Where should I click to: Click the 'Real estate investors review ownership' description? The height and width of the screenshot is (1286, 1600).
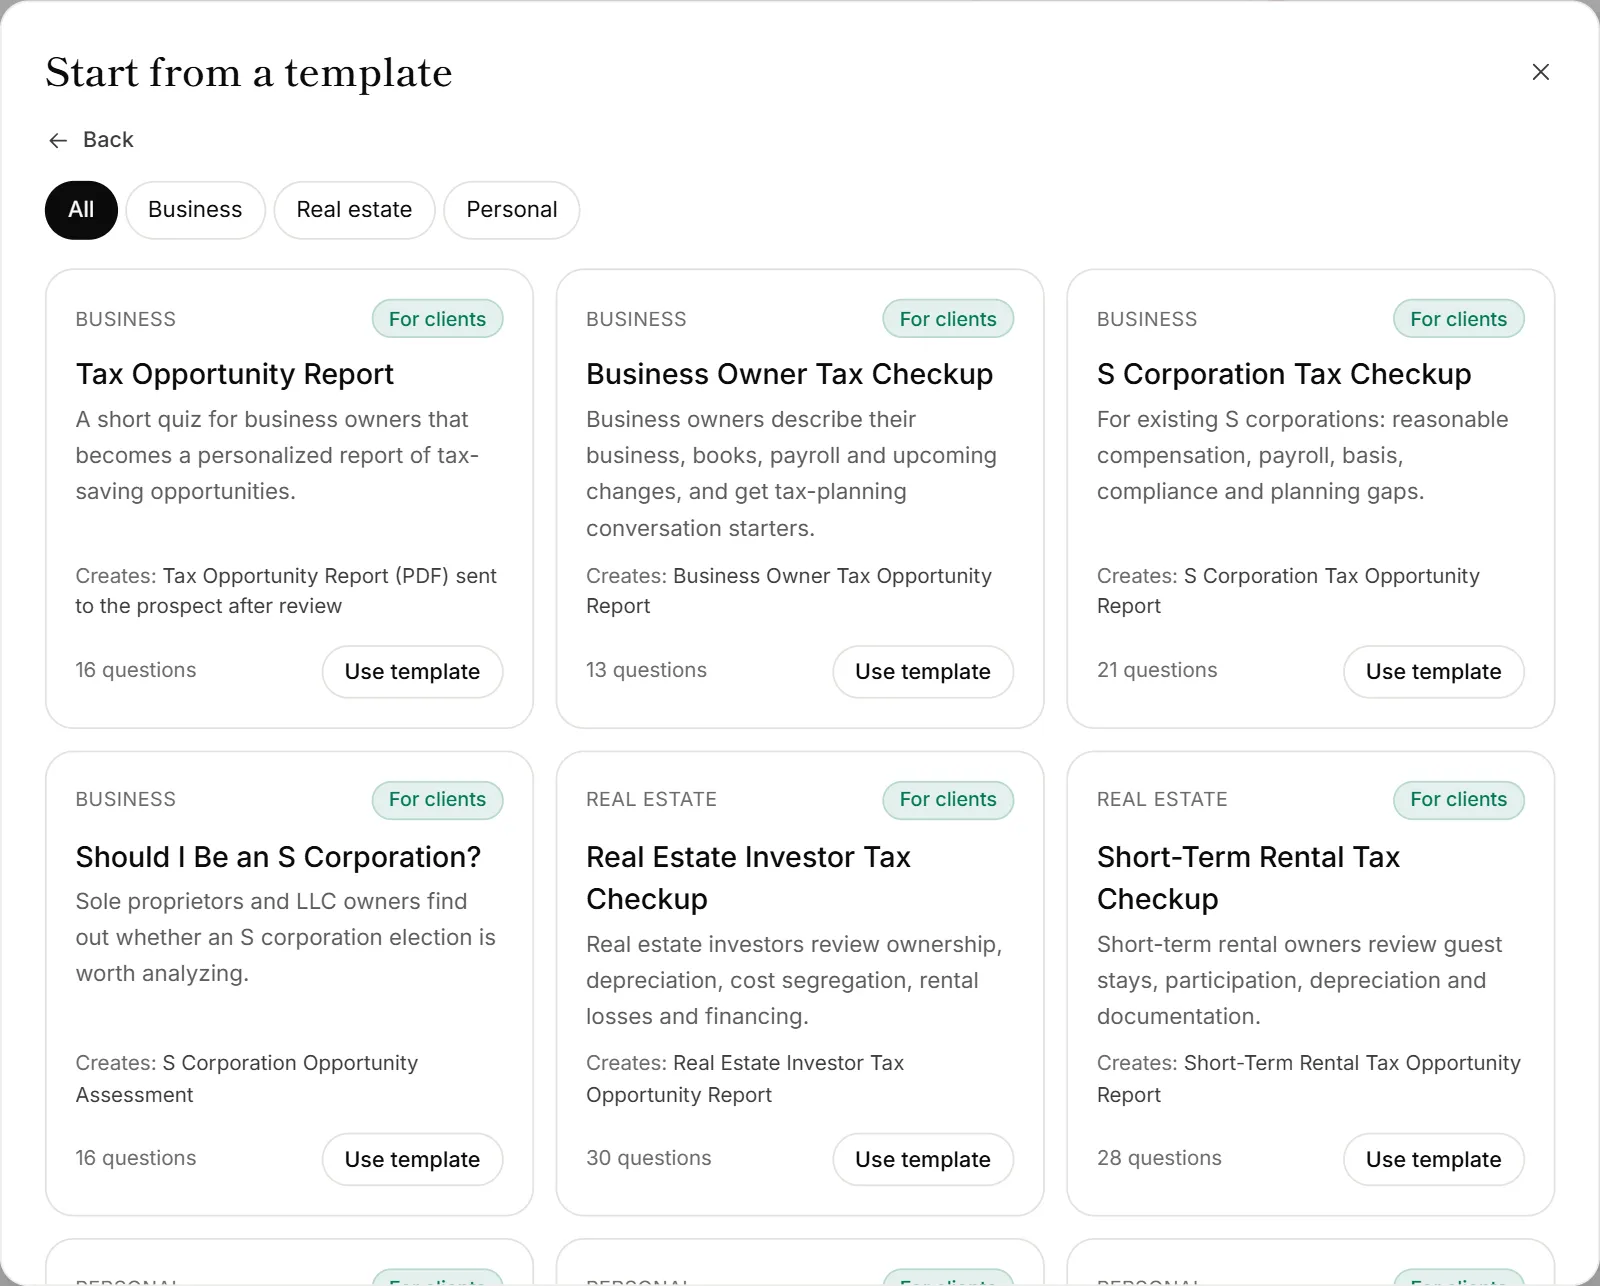[794, 981]
